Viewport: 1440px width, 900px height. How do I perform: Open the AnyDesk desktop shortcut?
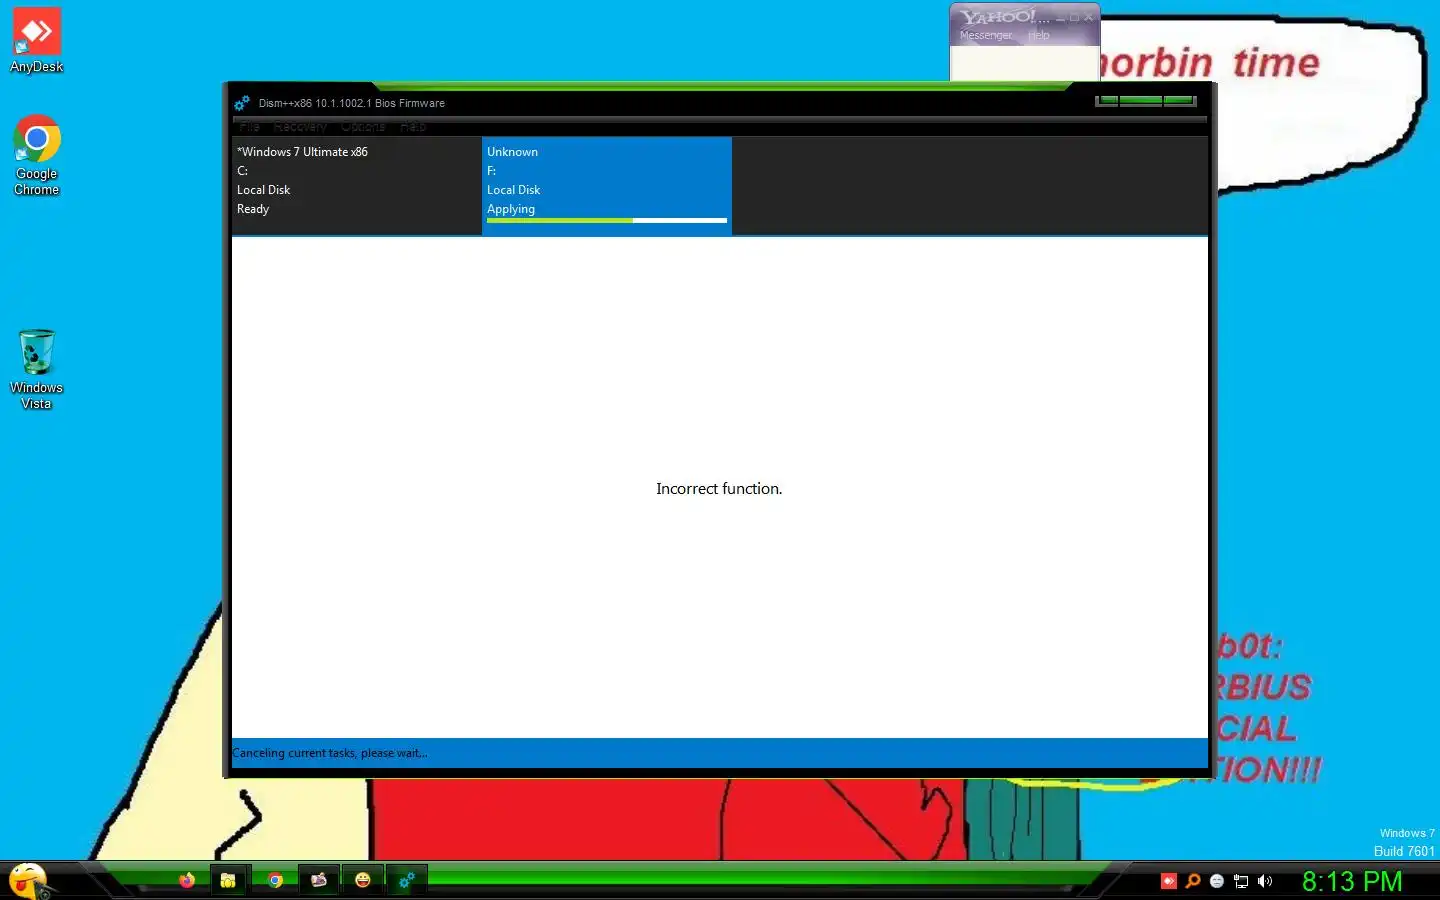(x=37, y=40)
